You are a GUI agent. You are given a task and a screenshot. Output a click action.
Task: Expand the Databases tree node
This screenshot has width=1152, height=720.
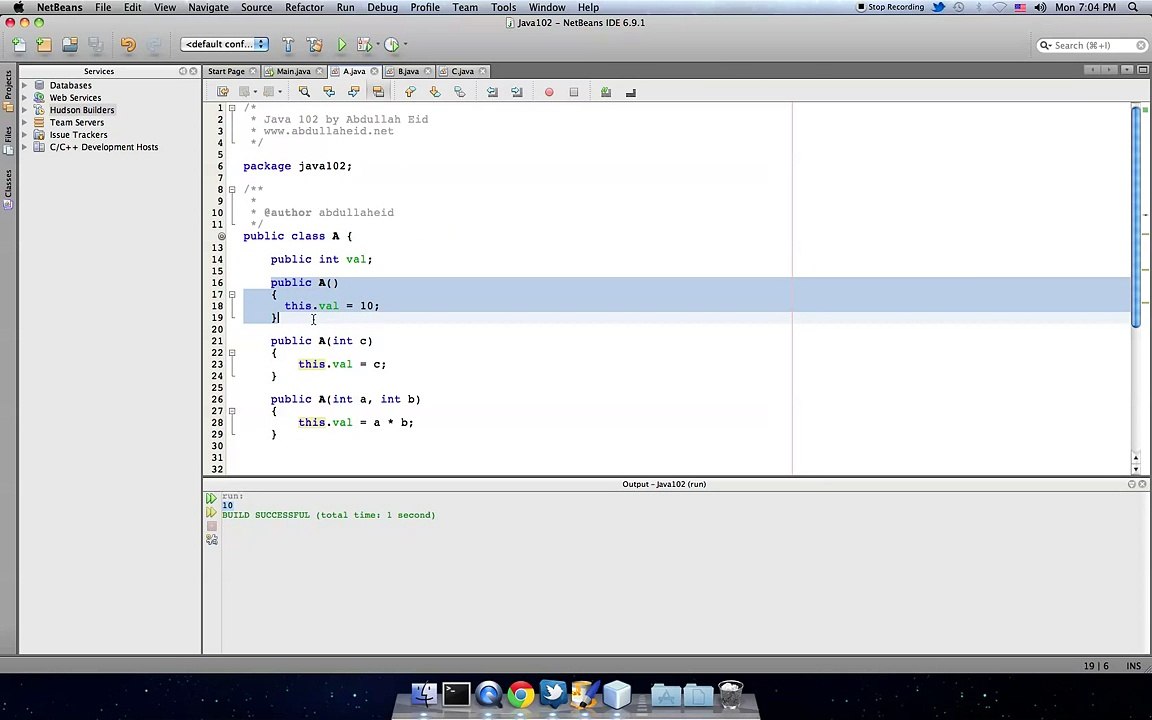coord(24,85)
